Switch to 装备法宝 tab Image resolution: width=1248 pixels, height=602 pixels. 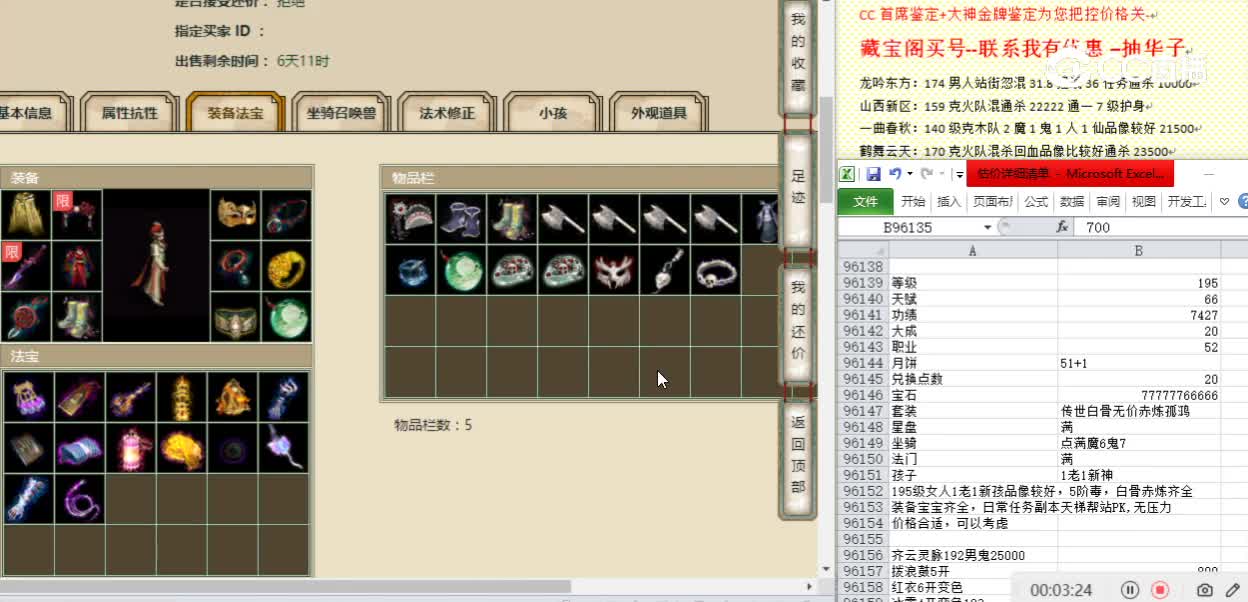point(236,113)
